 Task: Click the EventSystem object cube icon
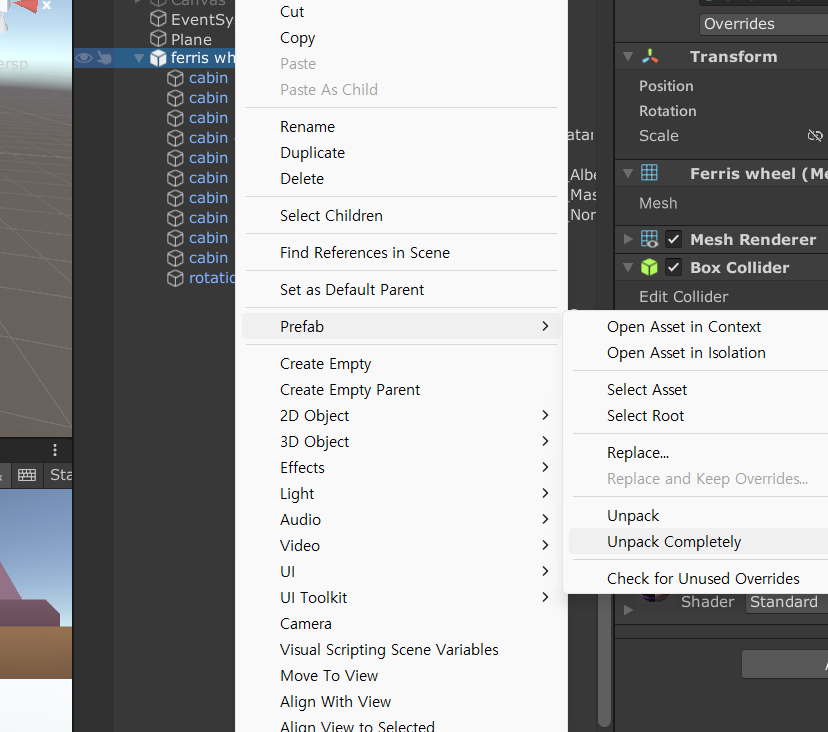(x=158, y=19)
